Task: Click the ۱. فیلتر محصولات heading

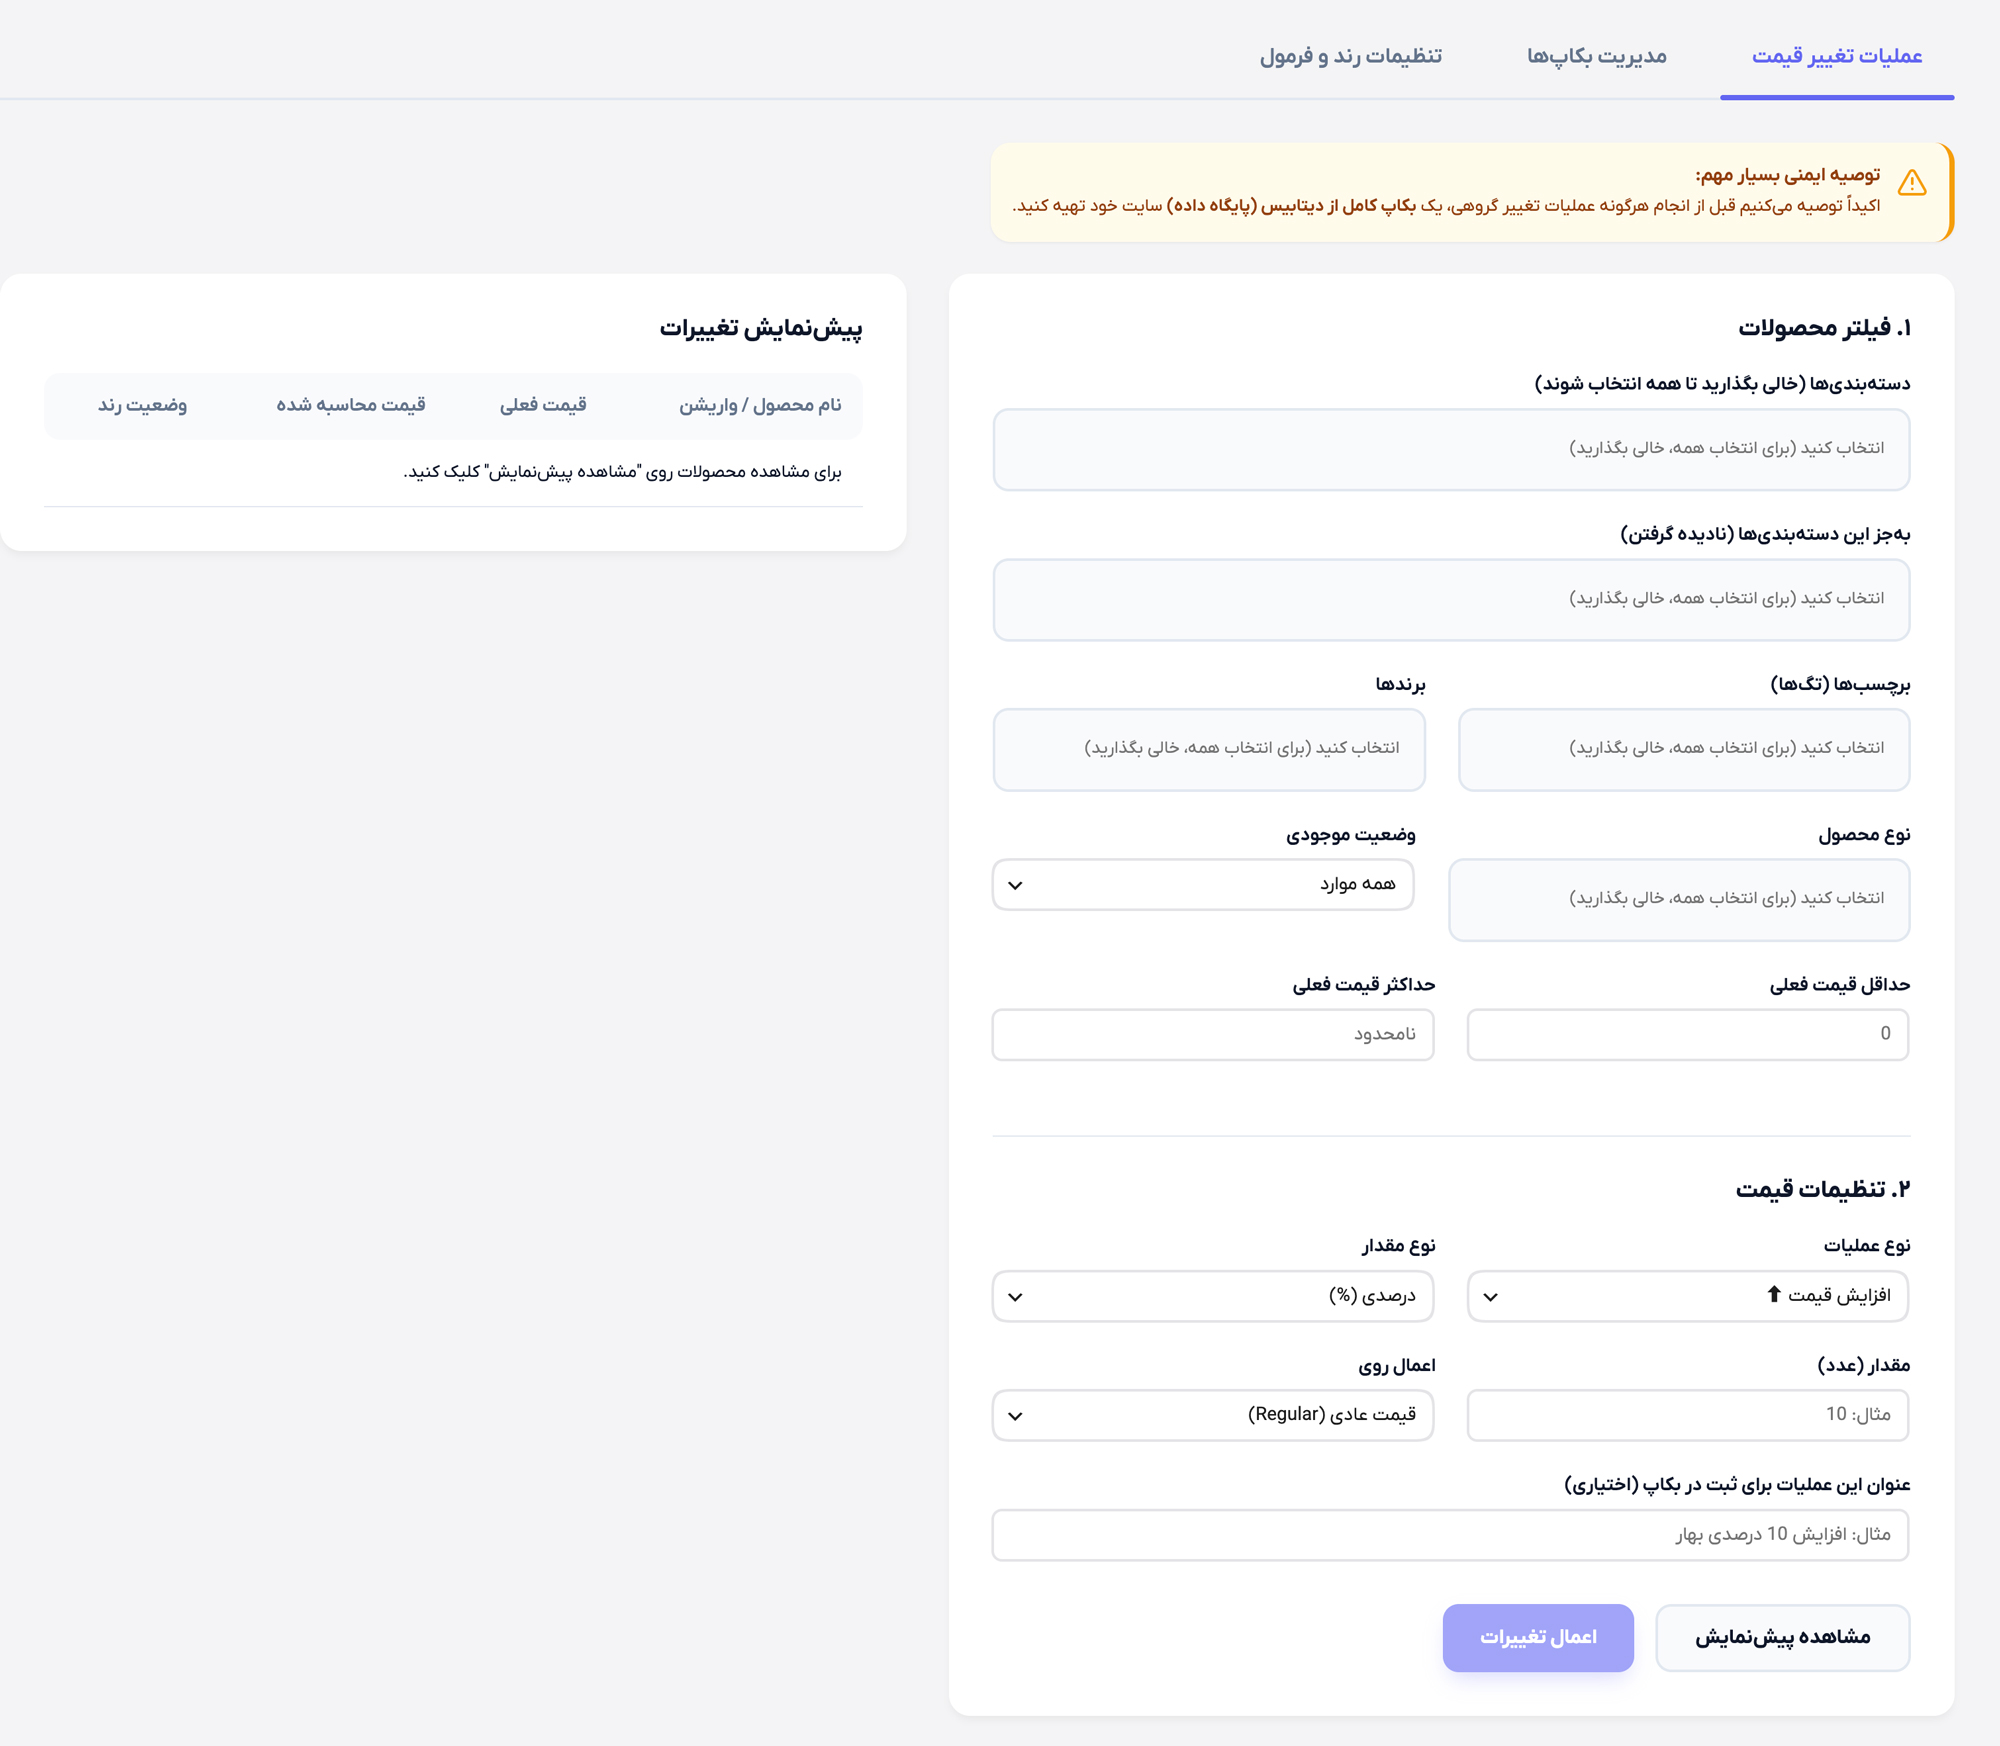Action: coord(1824,328)
